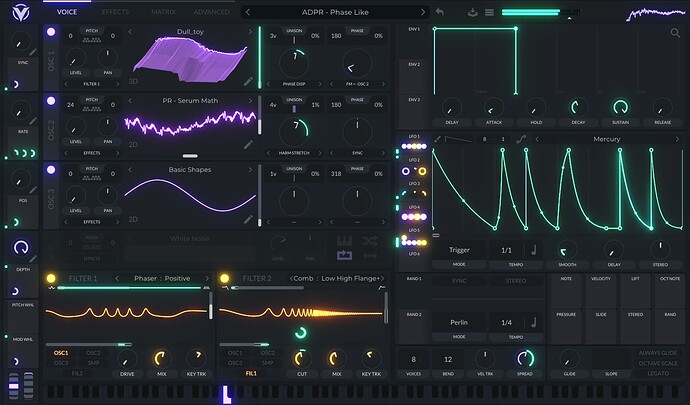The height and width of the screenshot is (405, 690).
Task: Click the 2D label on OSC 2
Action: click(133, 144)
